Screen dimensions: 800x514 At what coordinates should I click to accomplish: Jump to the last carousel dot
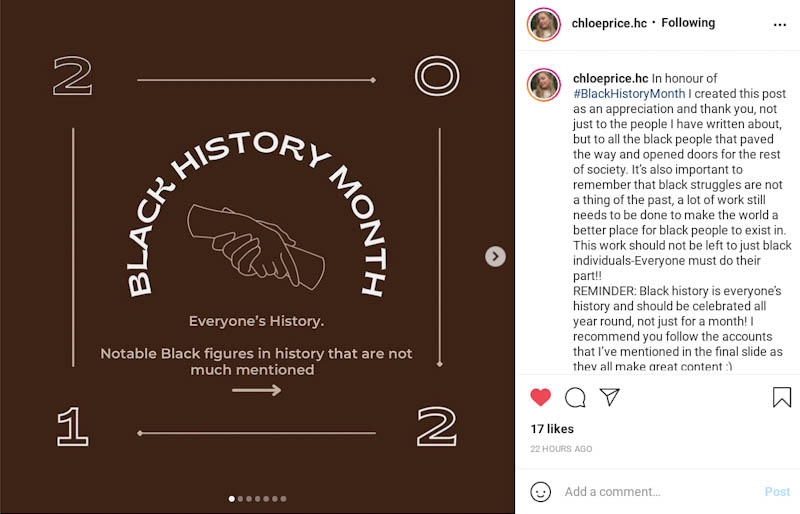[x=283, y=498]
